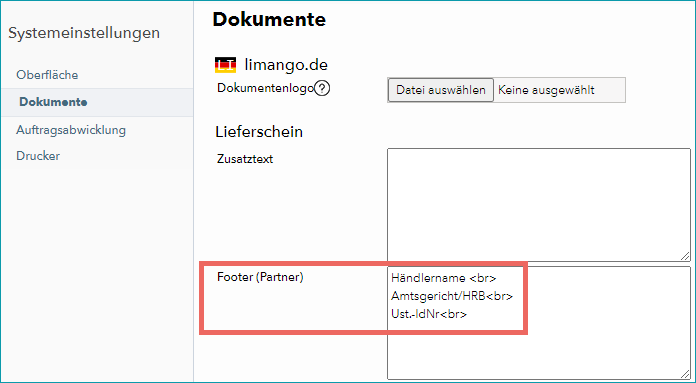
Task: Go to the Drucker settings
Action: point(38,156)
